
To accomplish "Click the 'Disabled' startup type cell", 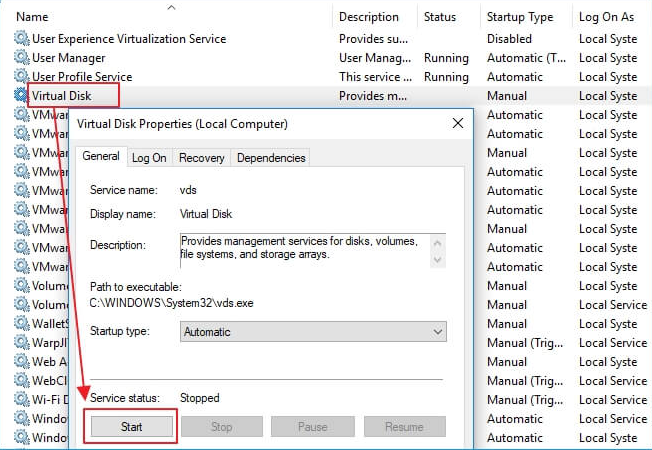I will [x=509, y=39].
